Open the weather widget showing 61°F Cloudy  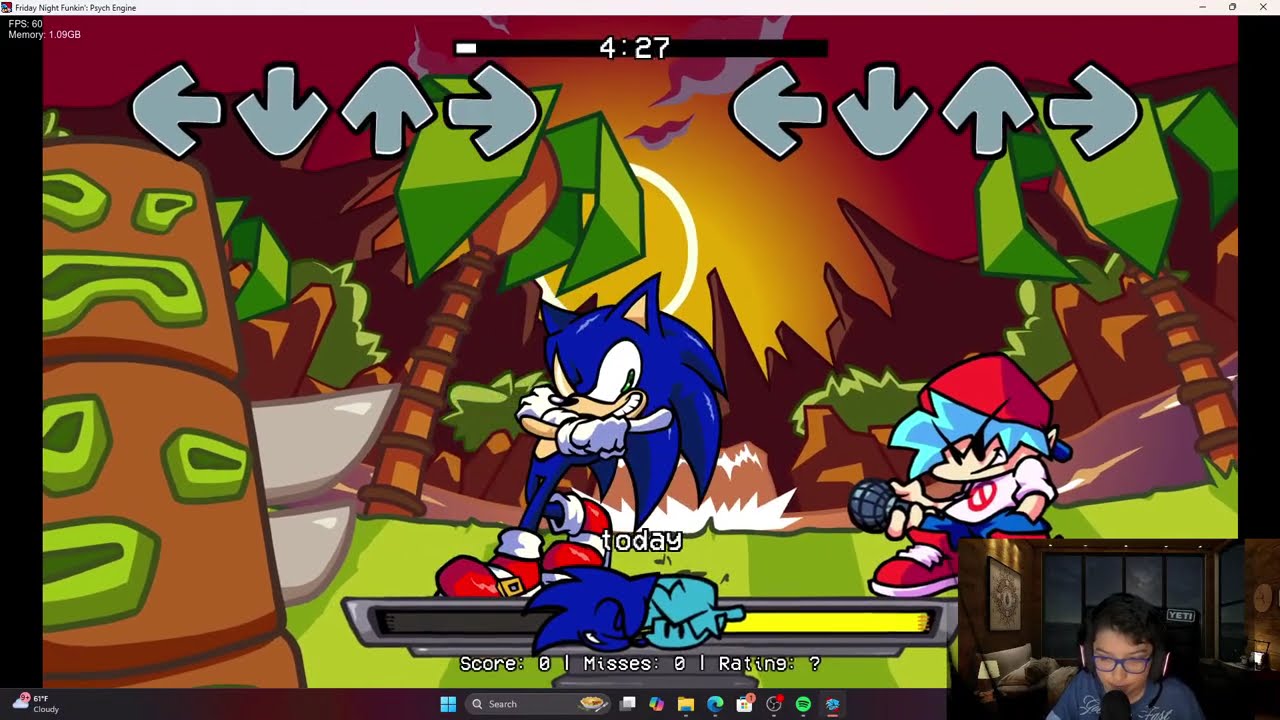tap(37, 703)
